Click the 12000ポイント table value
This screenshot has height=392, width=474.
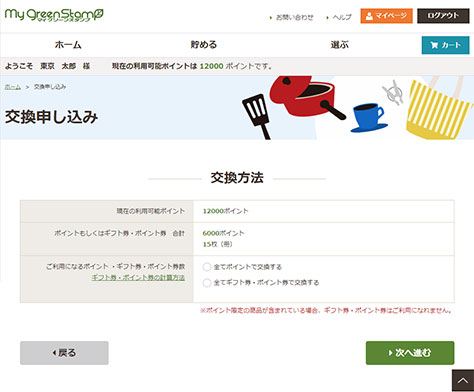point(225,211)
